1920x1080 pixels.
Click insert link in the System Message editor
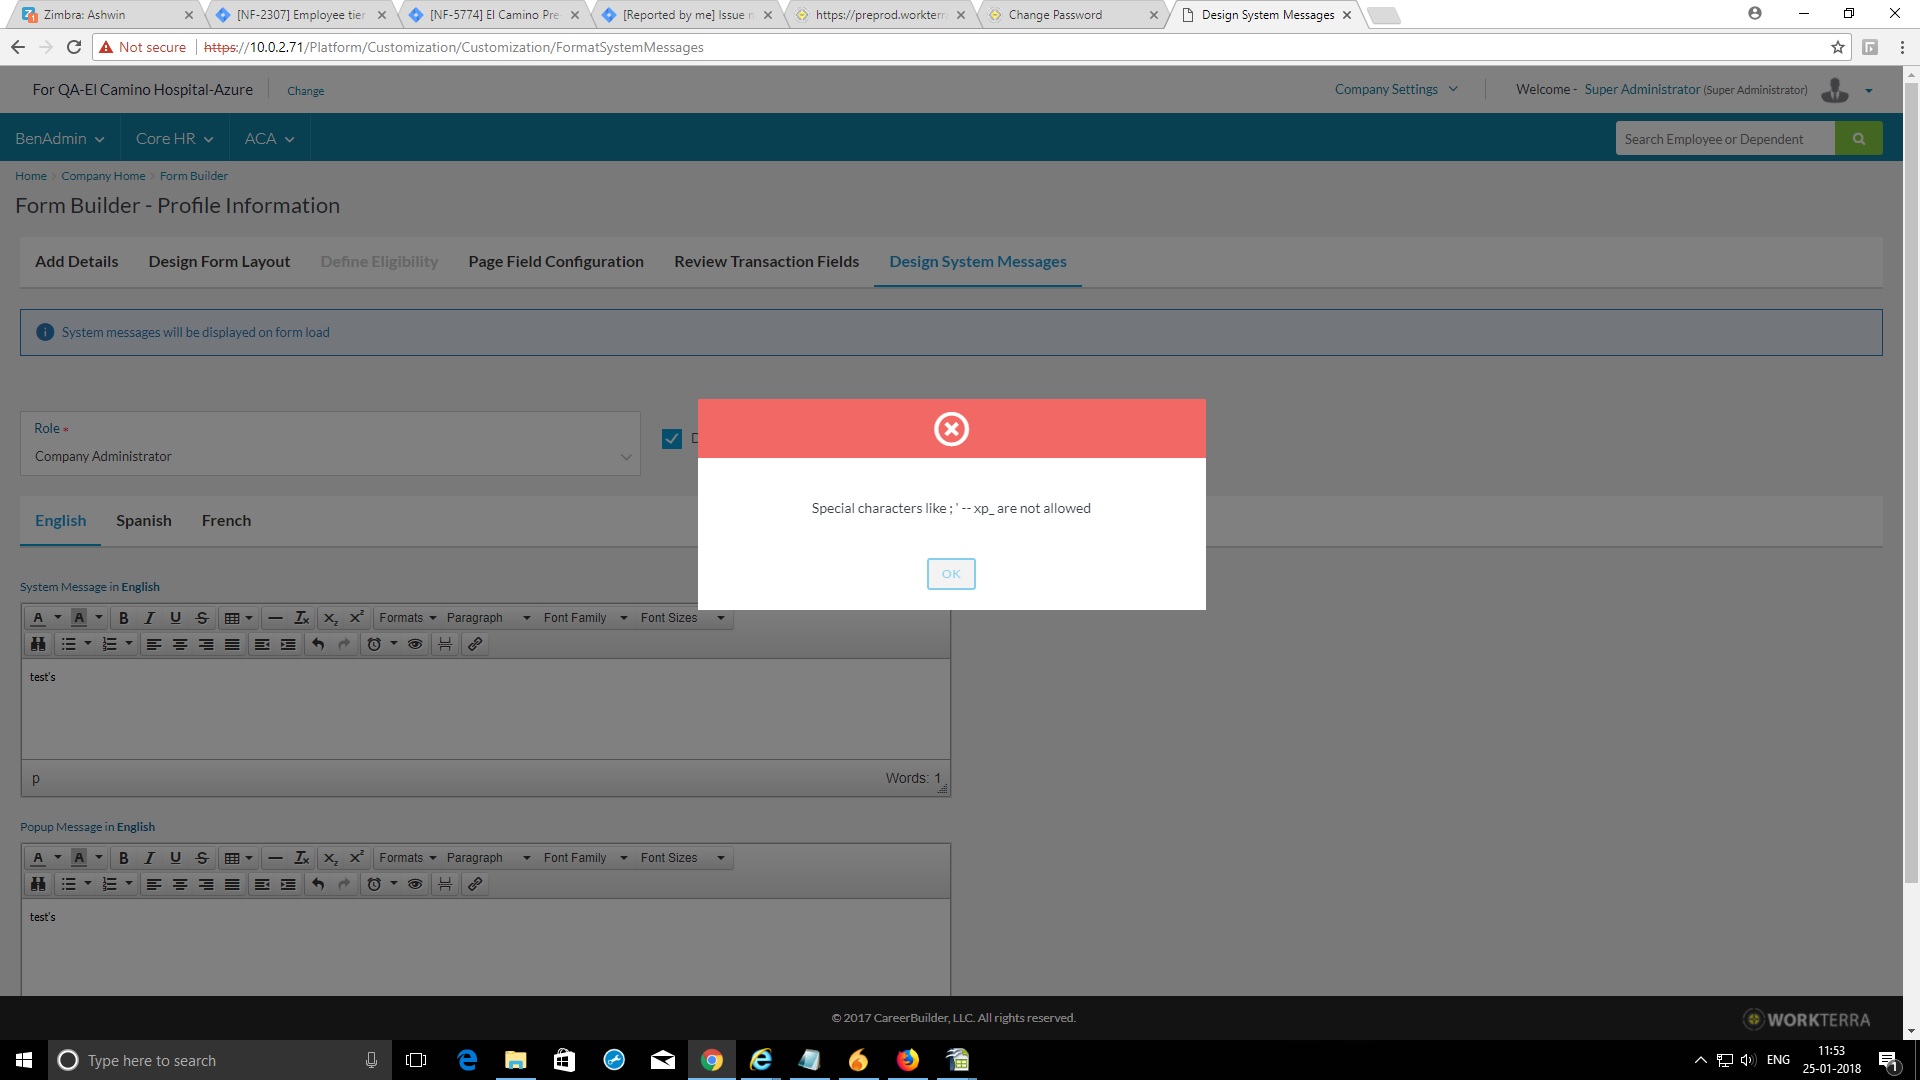(x=475, y=644)
